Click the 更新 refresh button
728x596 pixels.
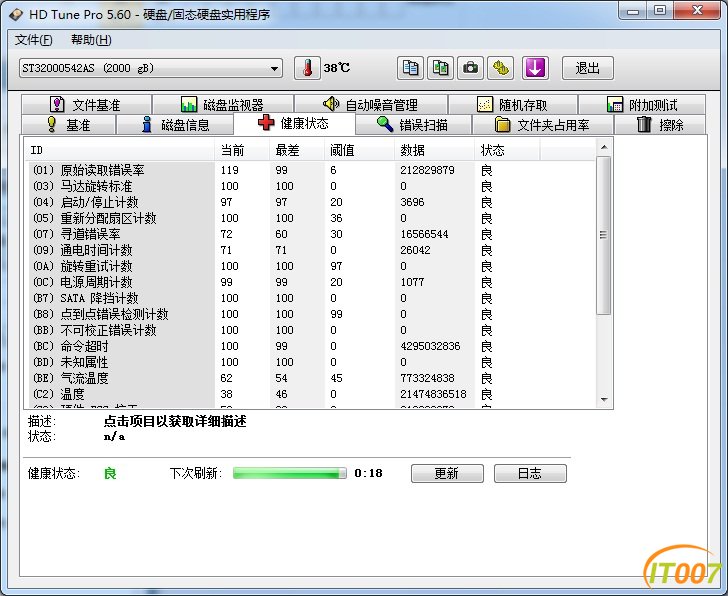click(x=447, y=473)
